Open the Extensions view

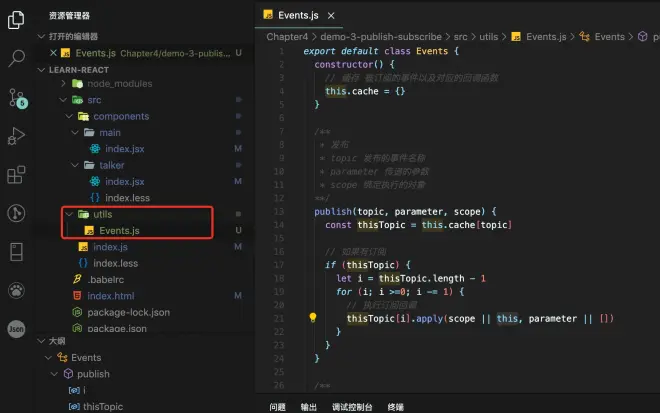point(16,175)
